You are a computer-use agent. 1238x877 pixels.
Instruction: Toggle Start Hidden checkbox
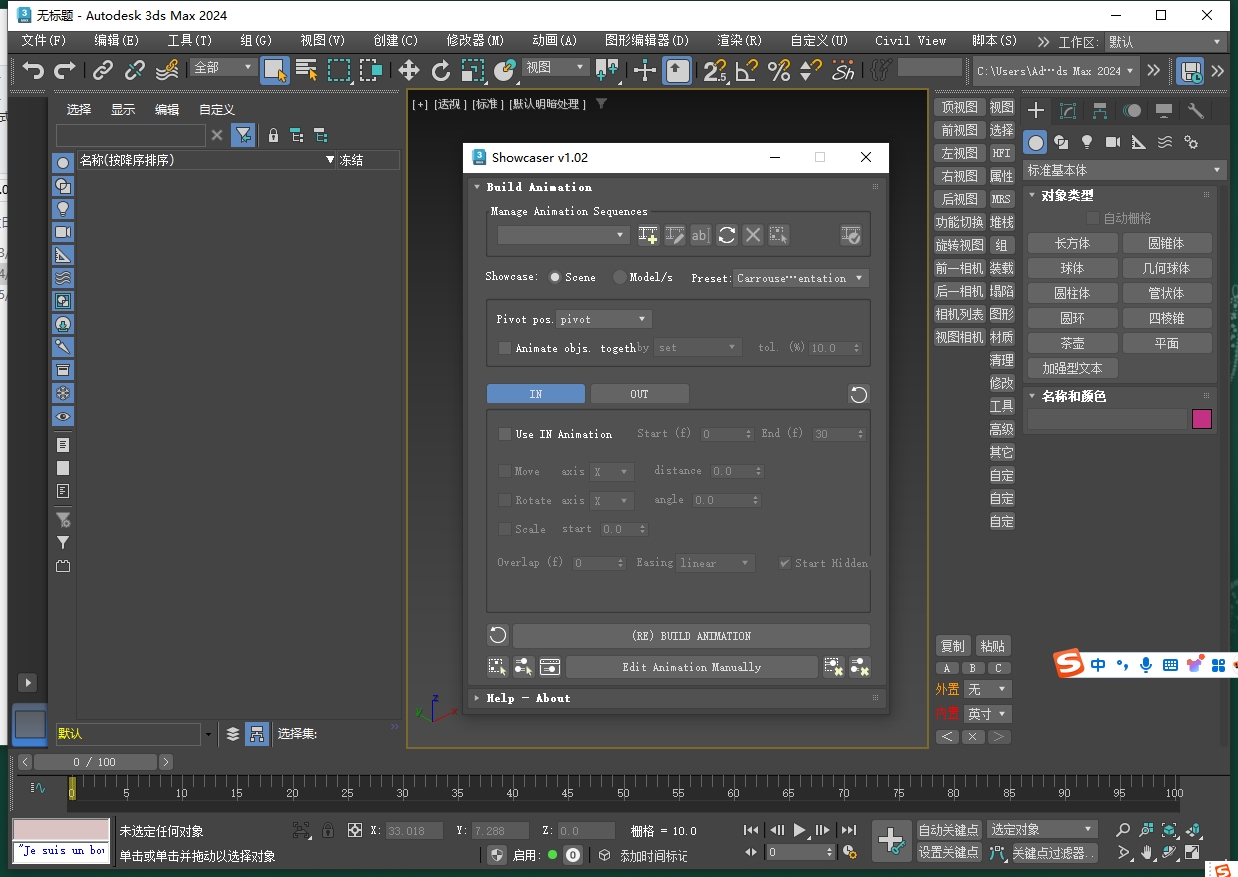pyautogui.click(x=785, y=563)
